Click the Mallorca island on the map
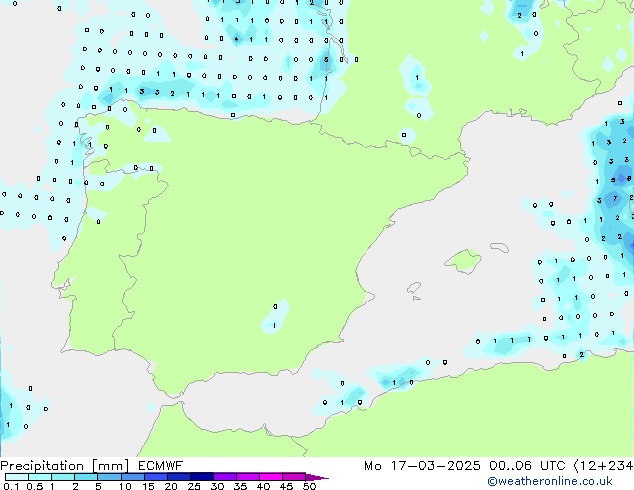 tap(463, 261)
